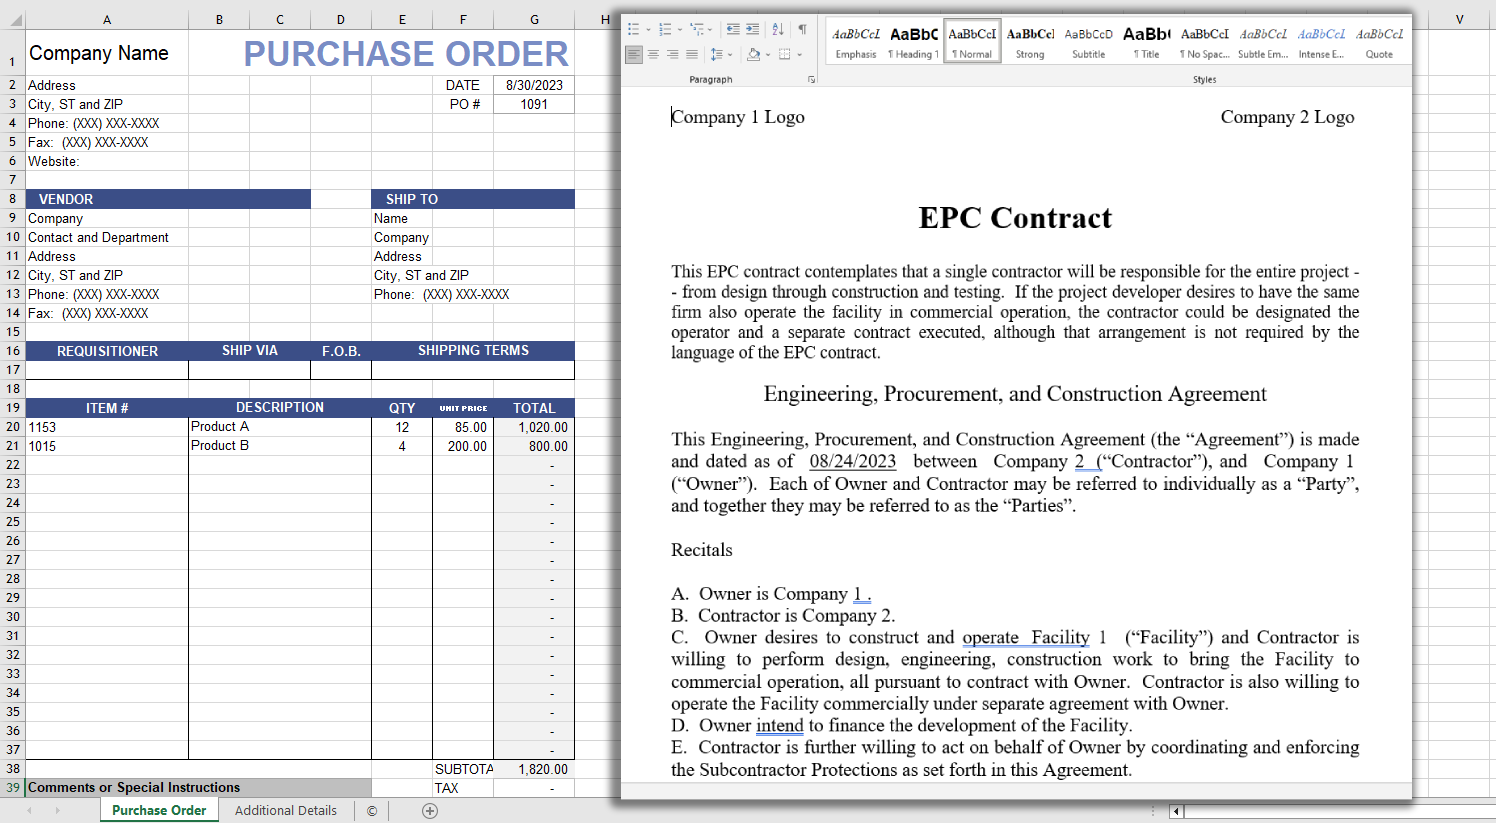Viewport: 1496px width, 823px height.
Task: Insert a new worksheet with the plus button
Action: pyautogui.click(x=429, y=810)
